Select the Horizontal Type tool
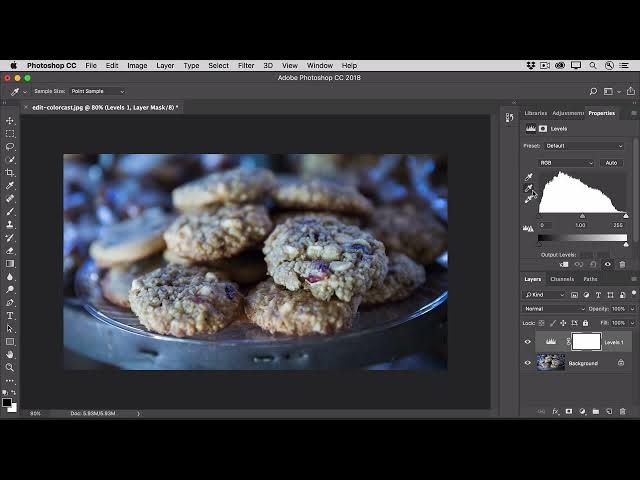This screenshot has height=480, width=640. [x=10, y=316]
